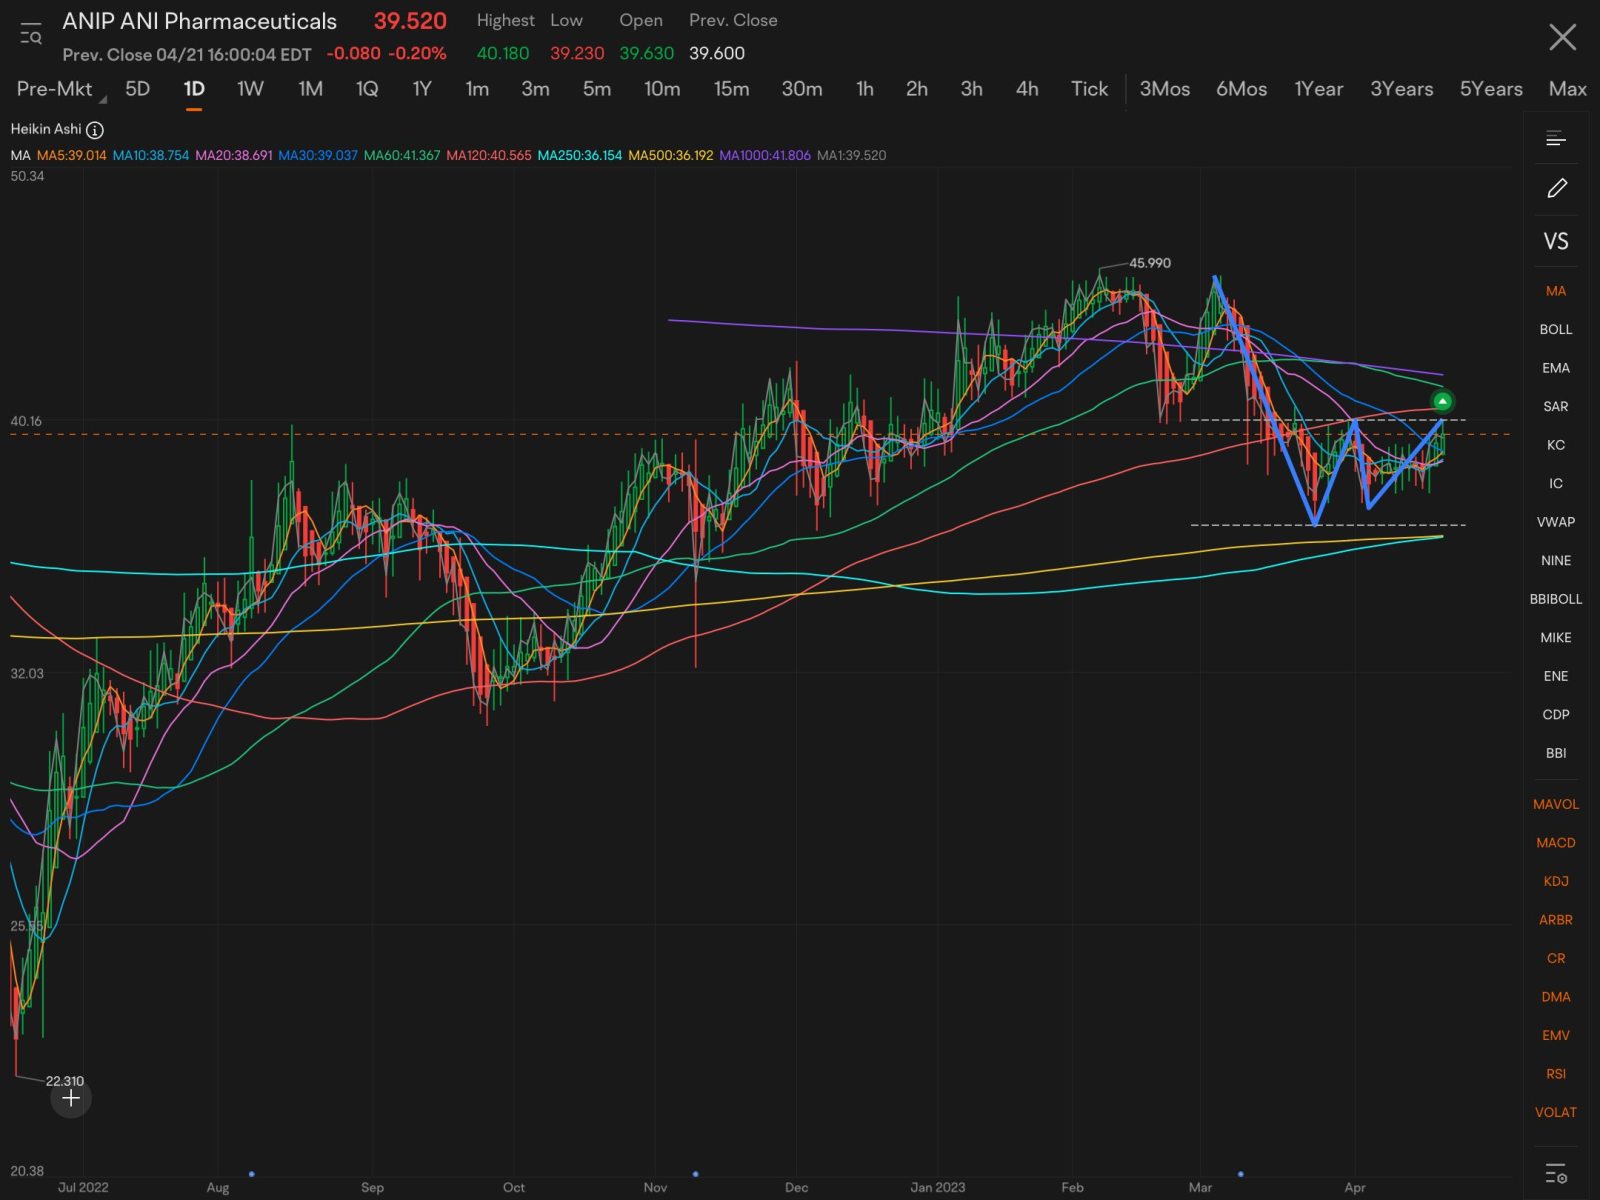The width and height of the screenshot is (1600, 1200).
Task: Choose the 4h interval
Action: (1027, 89)
